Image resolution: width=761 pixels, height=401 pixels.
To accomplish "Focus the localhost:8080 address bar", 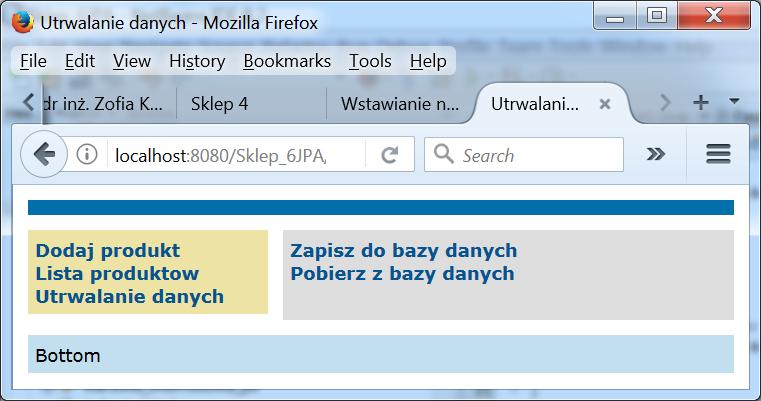I will coord(235,155).
